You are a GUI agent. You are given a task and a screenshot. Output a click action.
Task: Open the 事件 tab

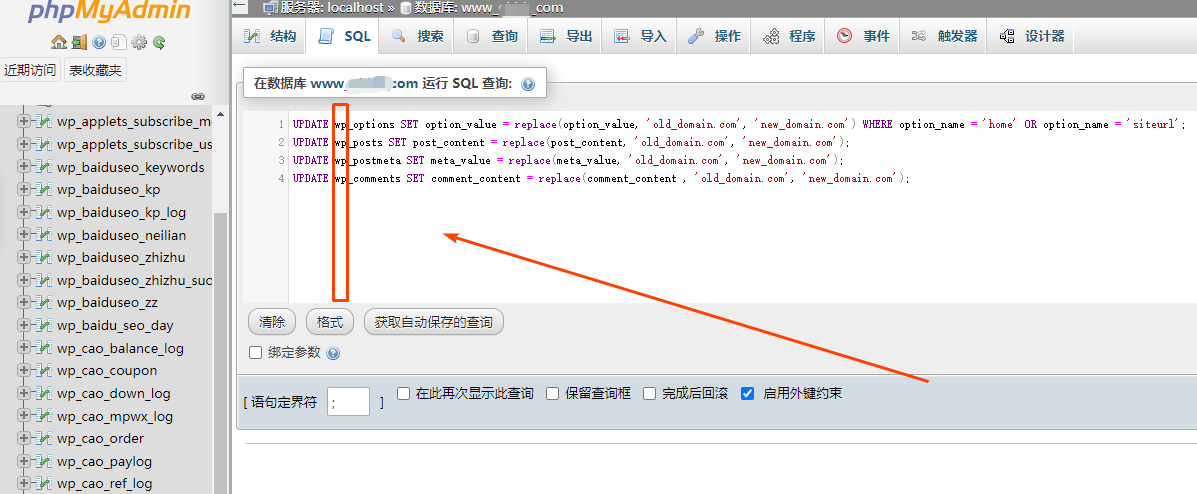863,36
